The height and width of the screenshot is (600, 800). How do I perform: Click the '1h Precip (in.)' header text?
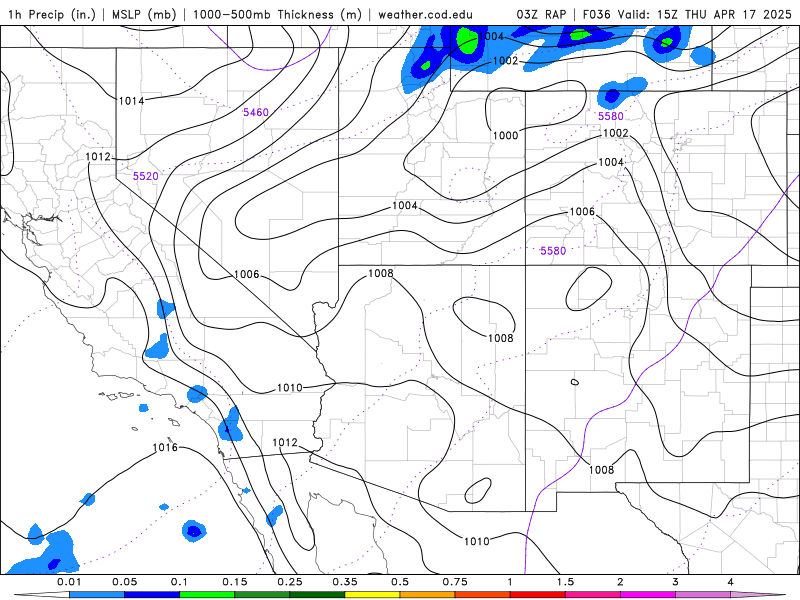(52, 15)
